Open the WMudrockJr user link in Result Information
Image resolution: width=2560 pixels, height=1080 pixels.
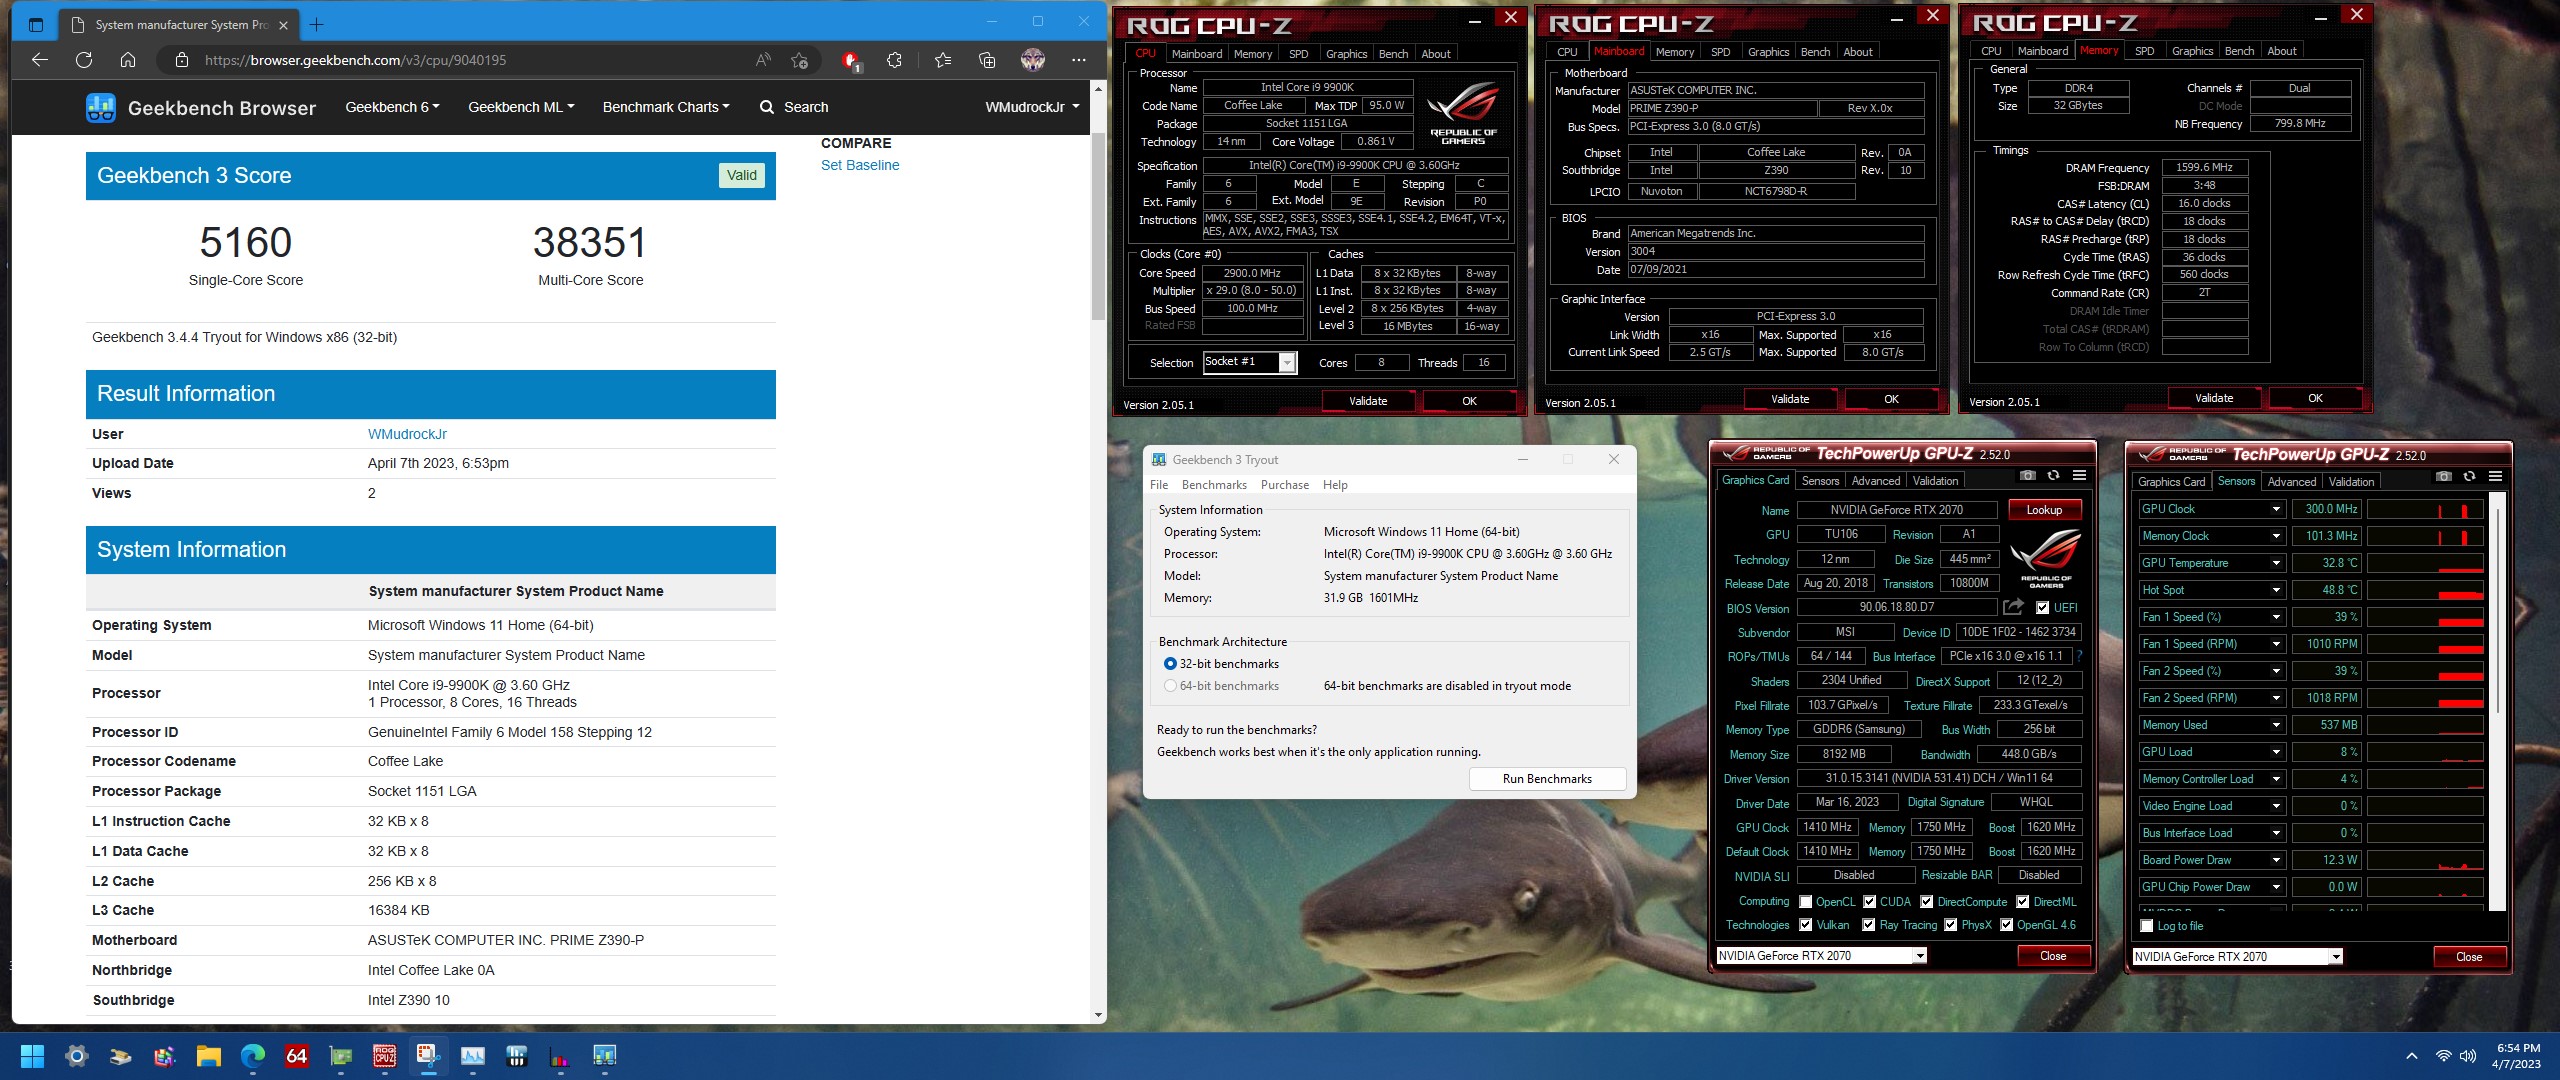click(407, 434)
